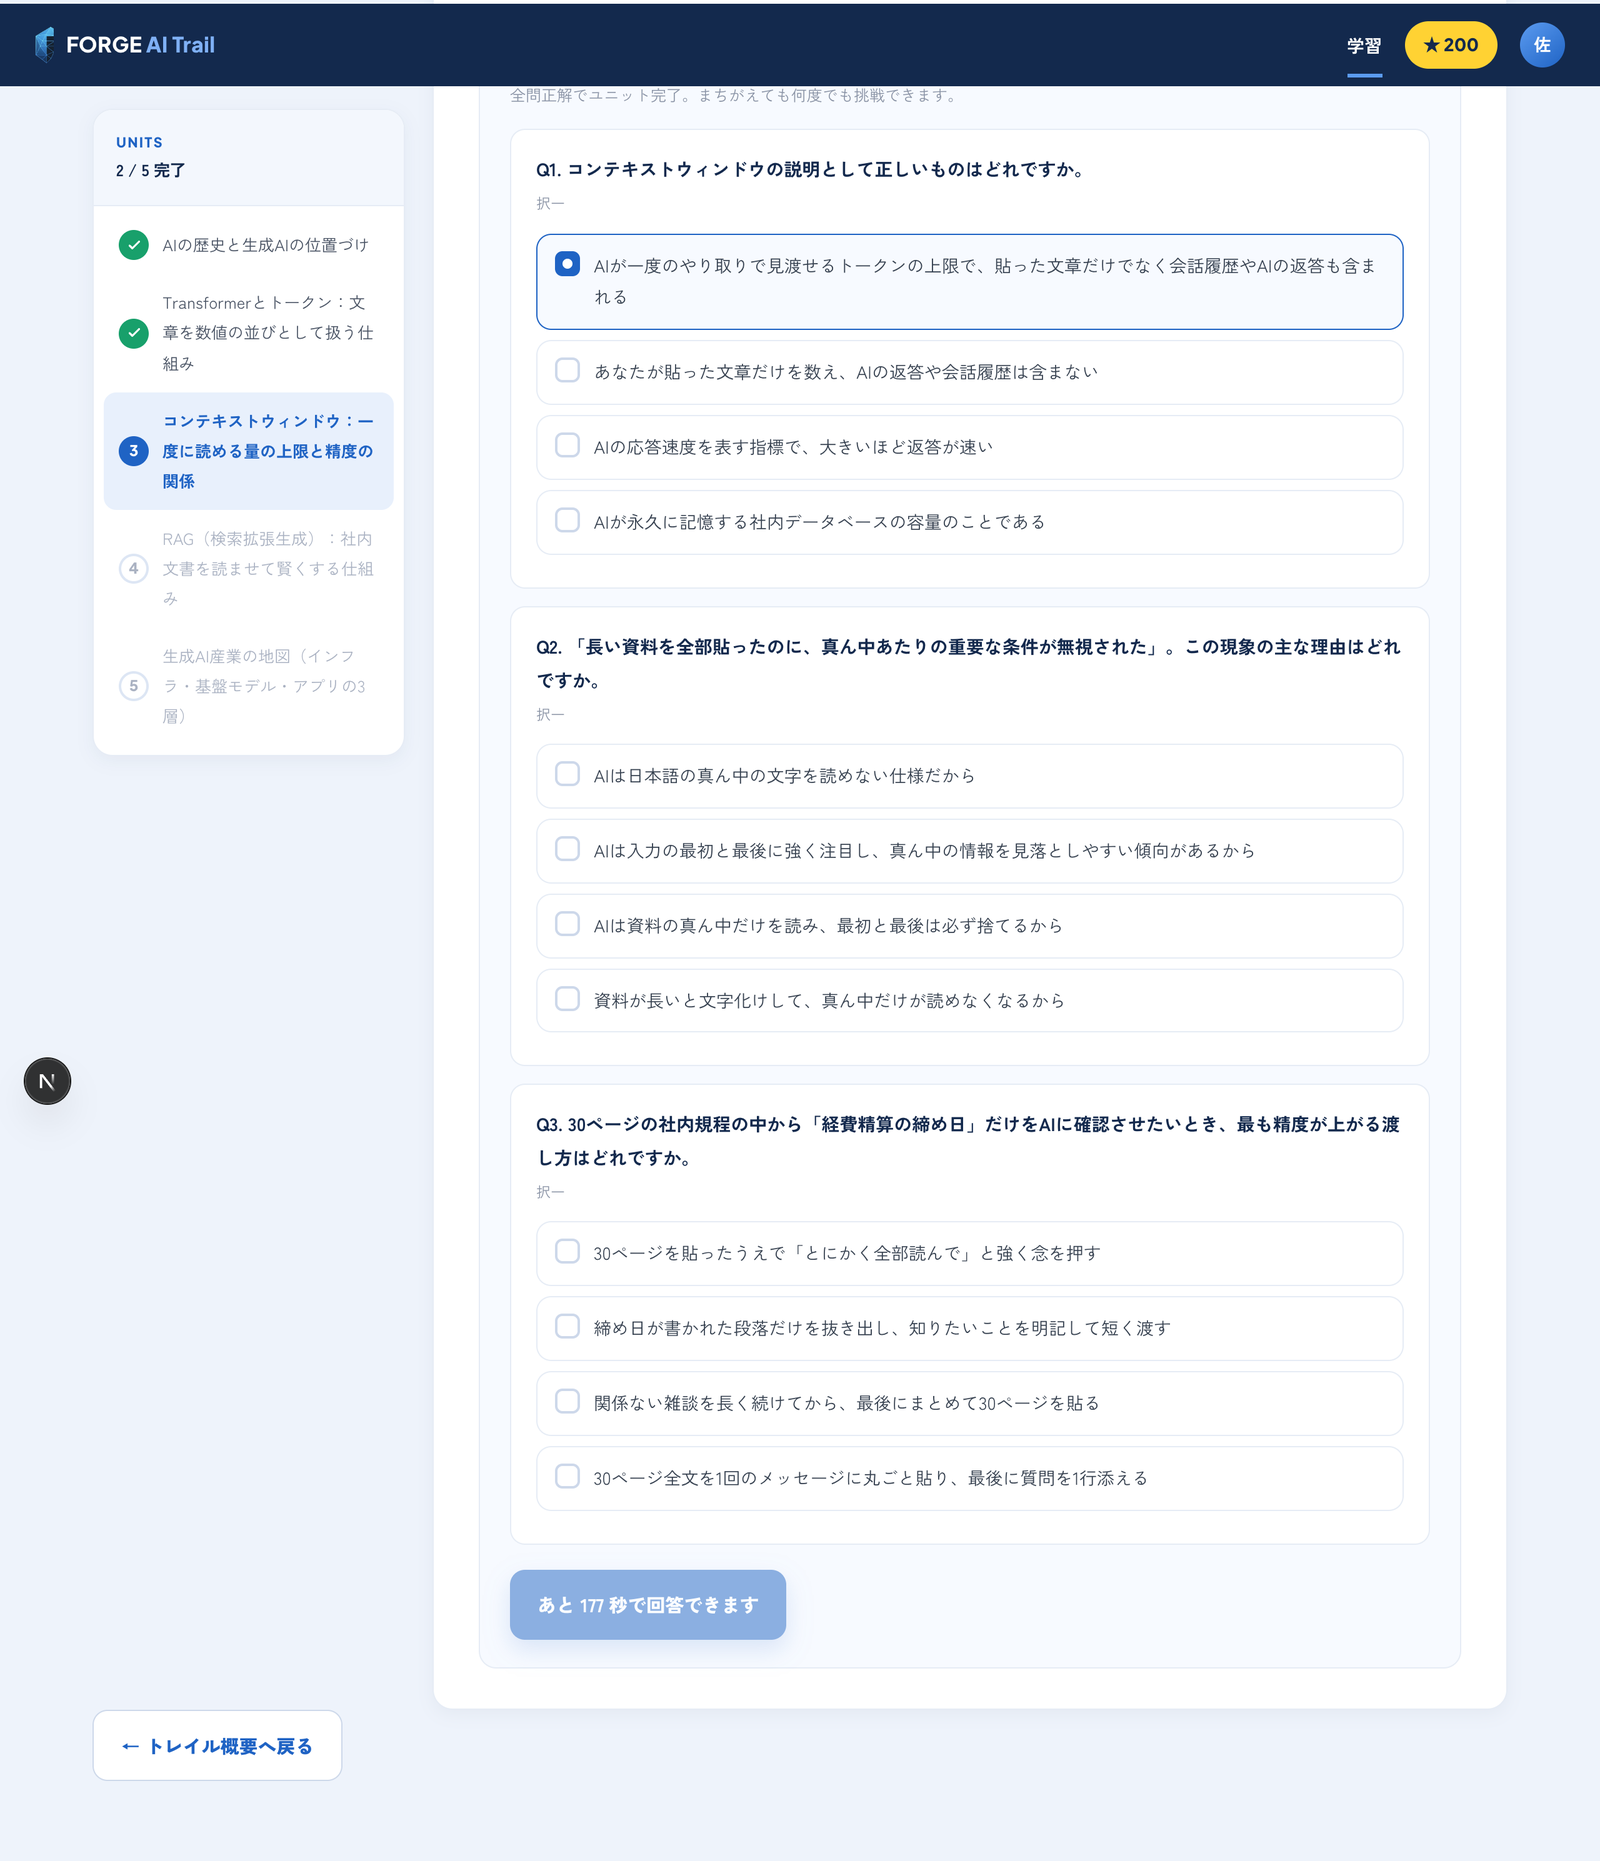Viewport: 1600px width, 1861px height.
Task: Select Q1 option あなたが貼った文章だけを数え
Action: pos(969,372)
